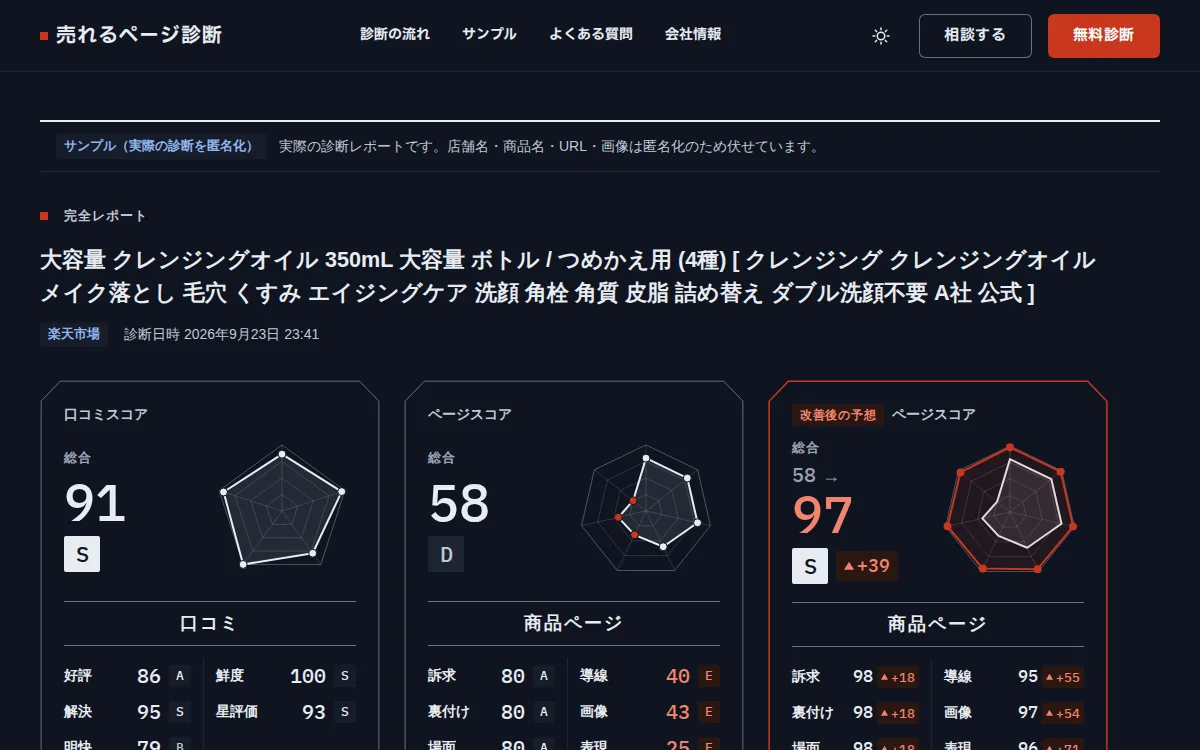Viewport: 1200px width, 750px height.
Task: Click the pentagon radar chart in 口コミスコア
Action: pos(283,508)
